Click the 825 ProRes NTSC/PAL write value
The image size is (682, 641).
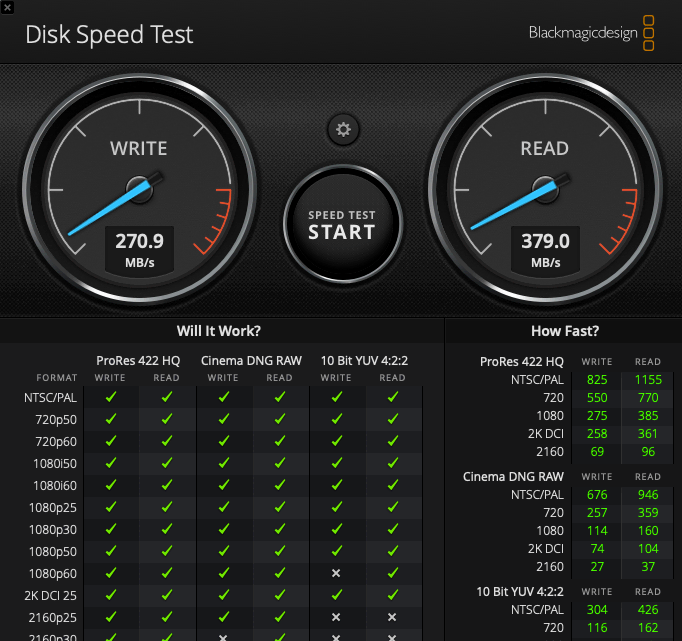[597, 380]
